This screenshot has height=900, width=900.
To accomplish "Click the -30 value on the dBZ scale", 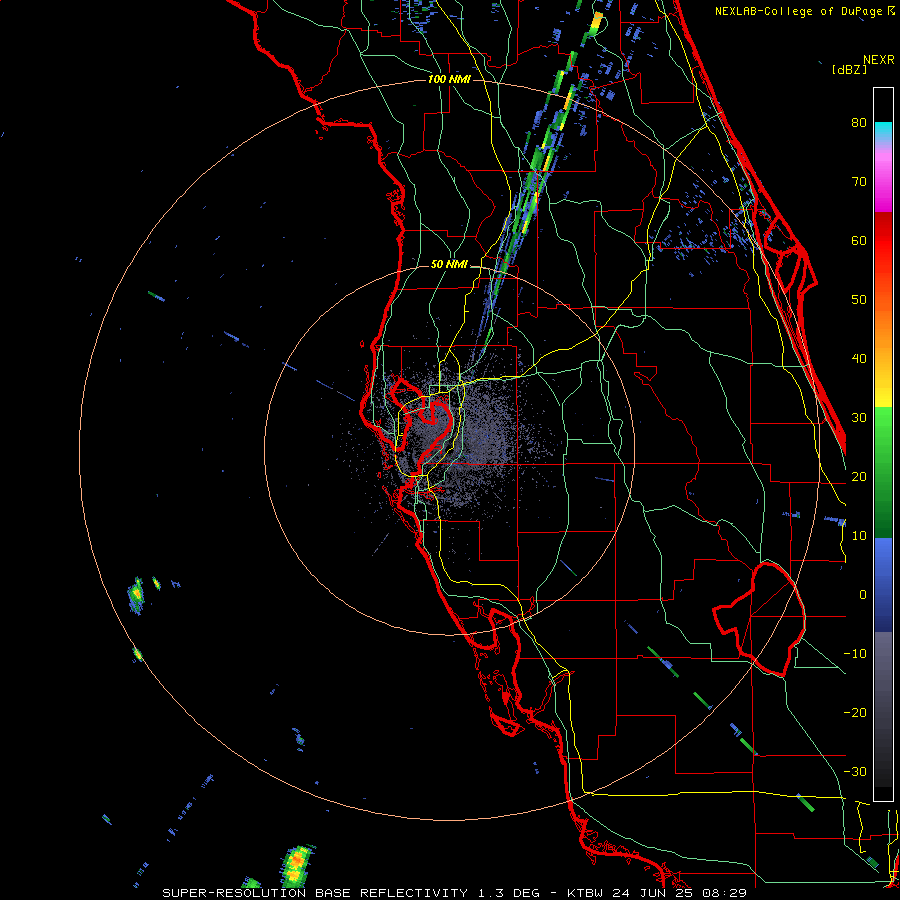I will tap(855, 772).
